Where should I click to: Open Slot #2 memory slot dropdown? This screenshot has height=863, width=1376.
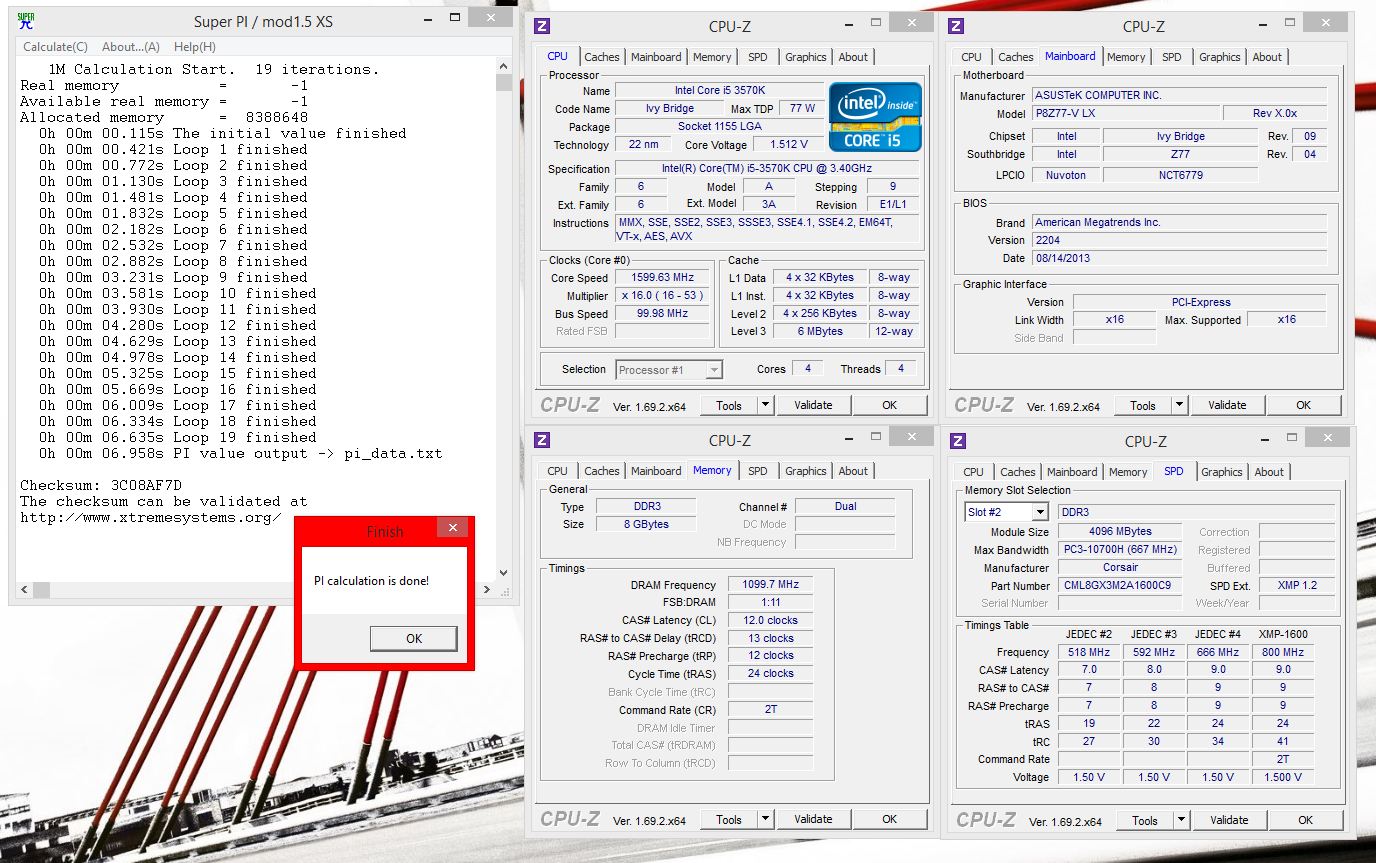[1006, 512]
